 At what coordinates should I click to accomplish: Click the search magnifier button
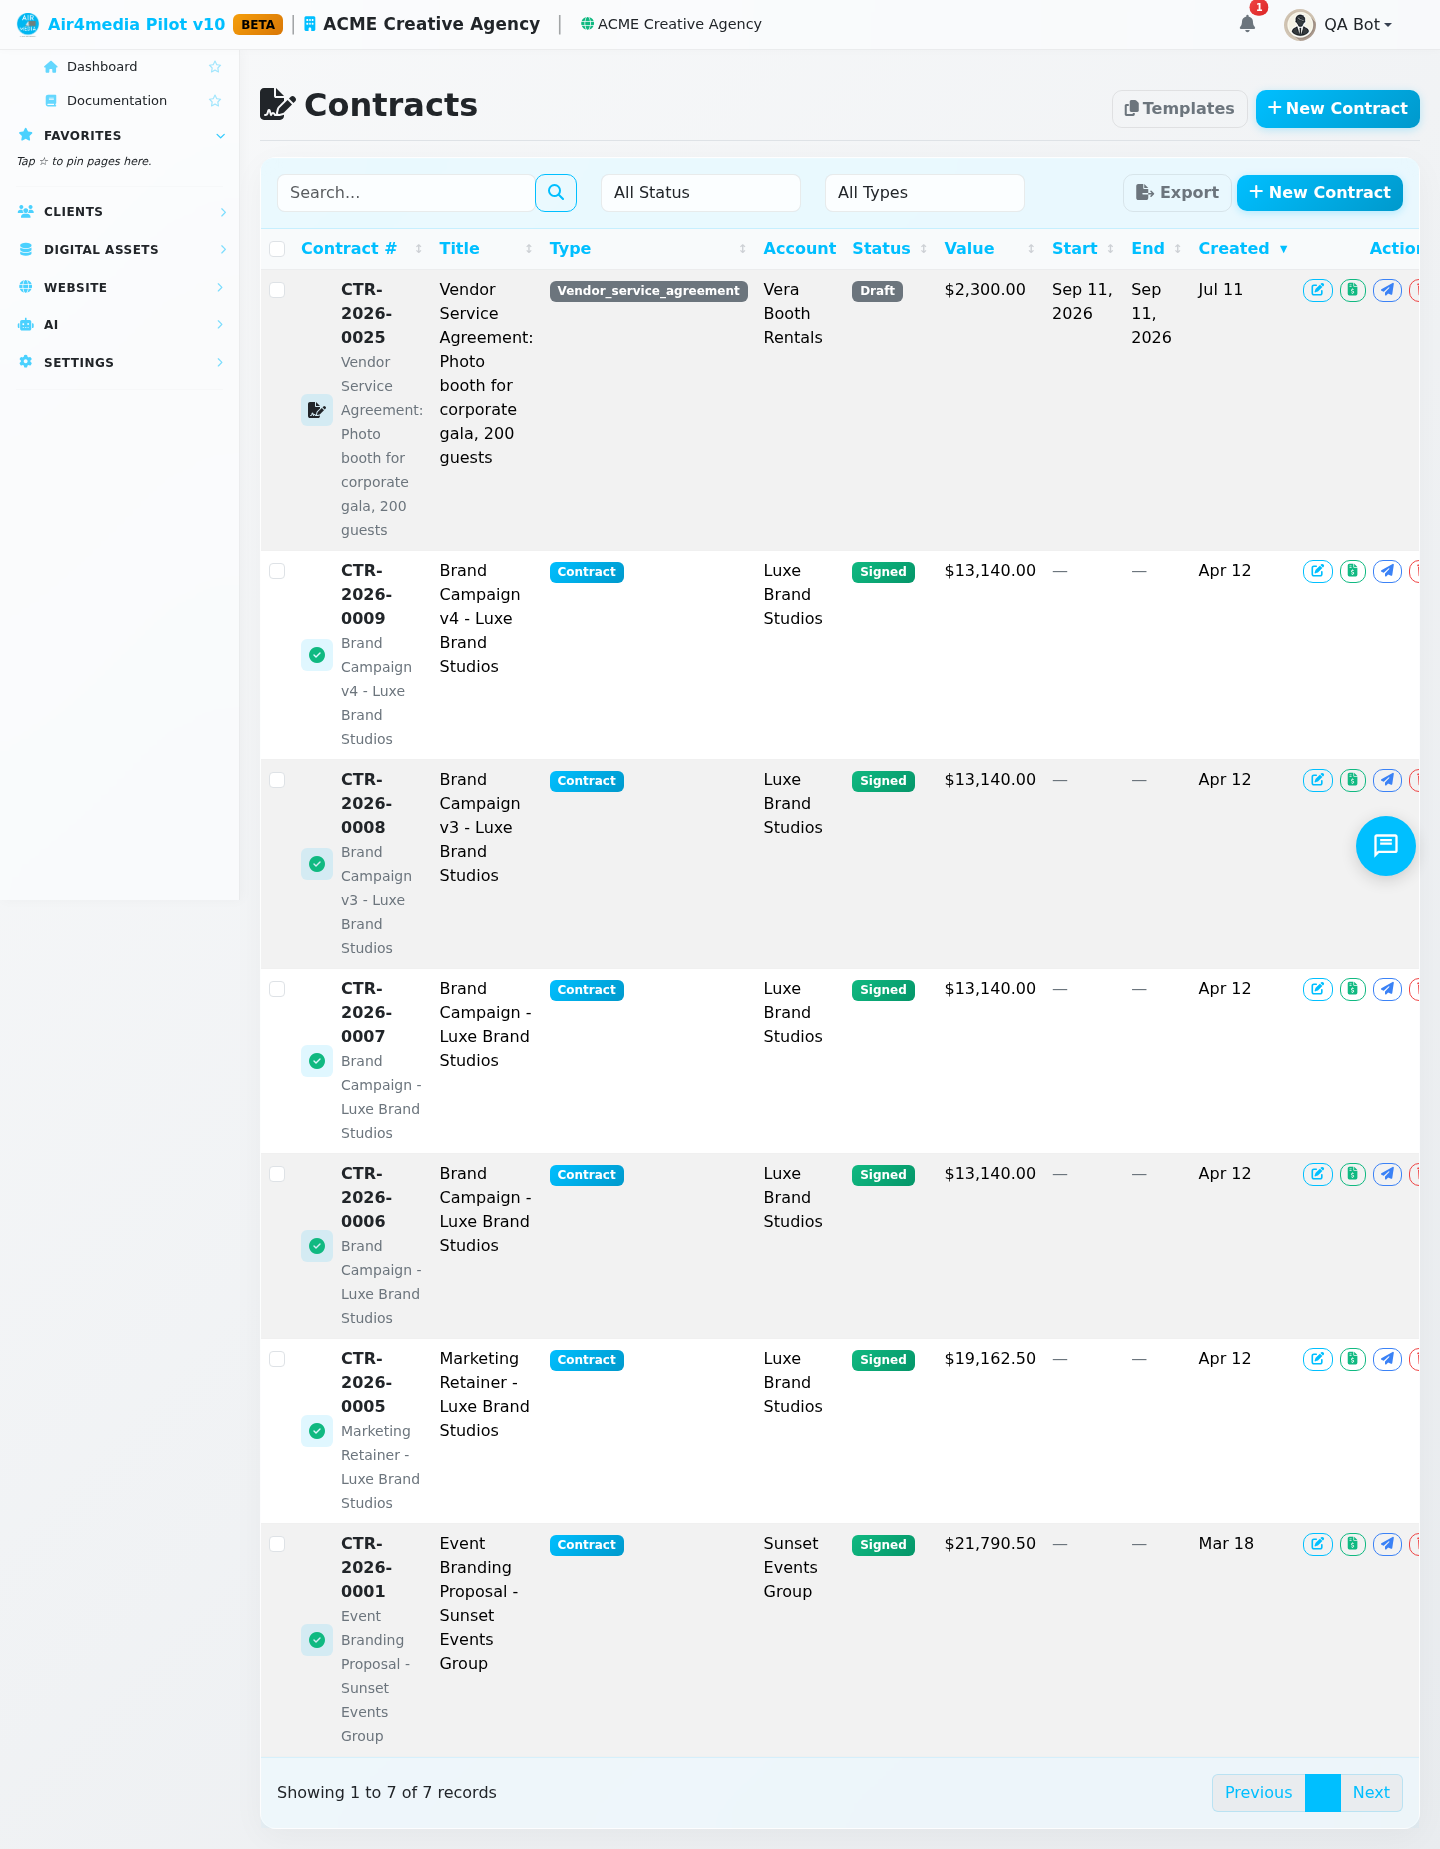tap(556, 193)
